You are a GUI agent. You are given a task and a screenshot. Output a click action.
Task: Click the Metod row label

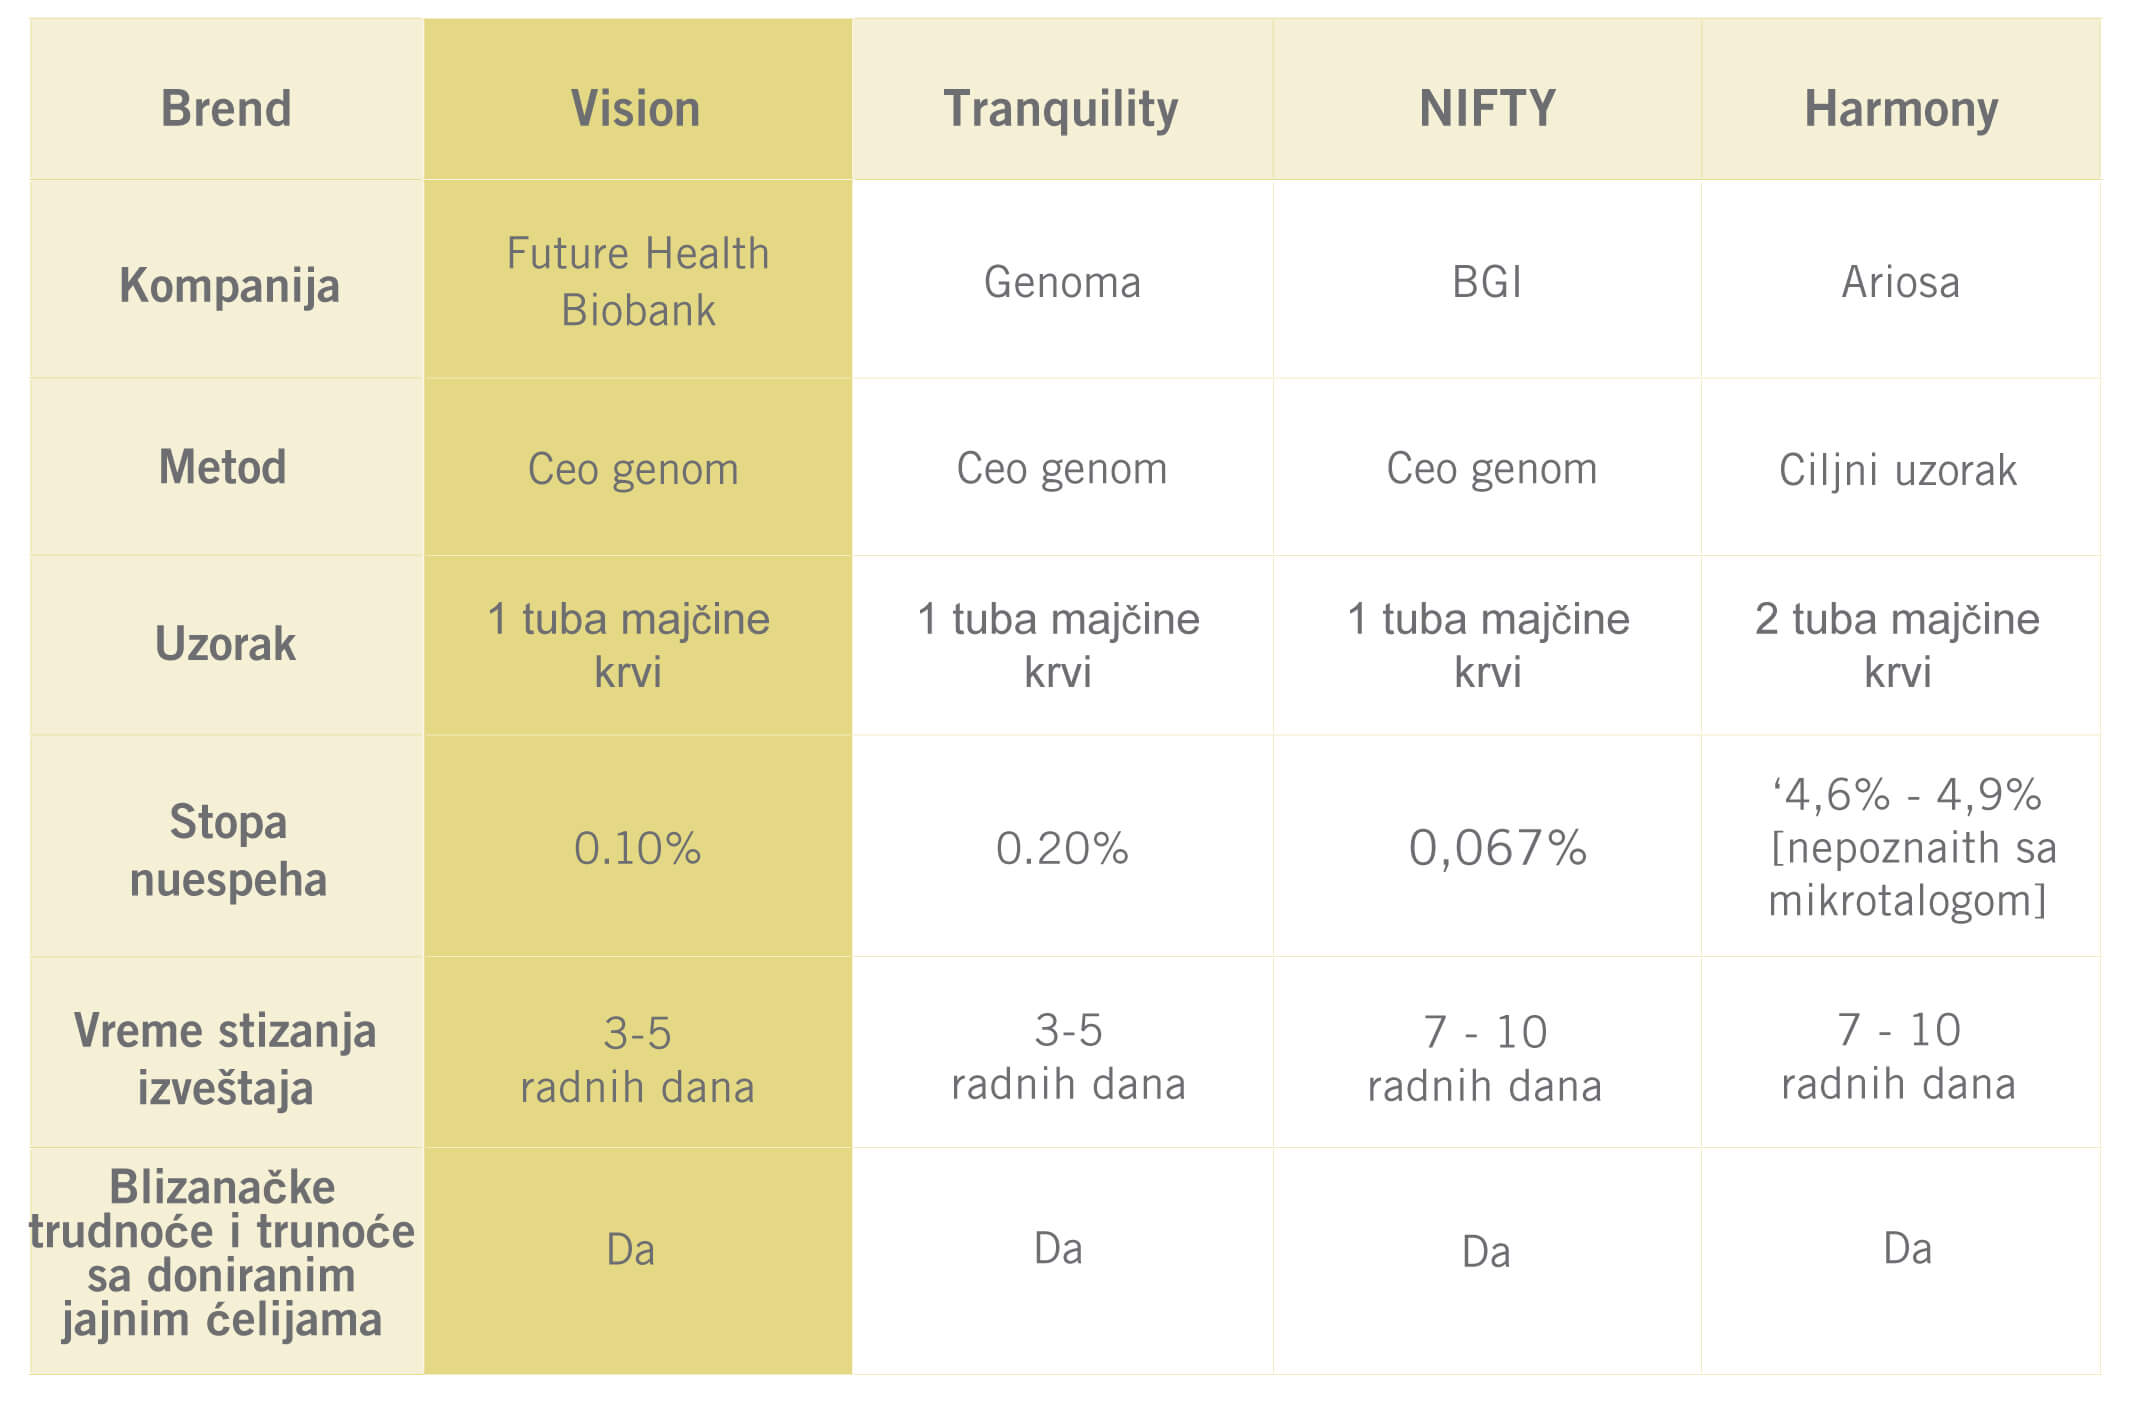tap(223, 467)
